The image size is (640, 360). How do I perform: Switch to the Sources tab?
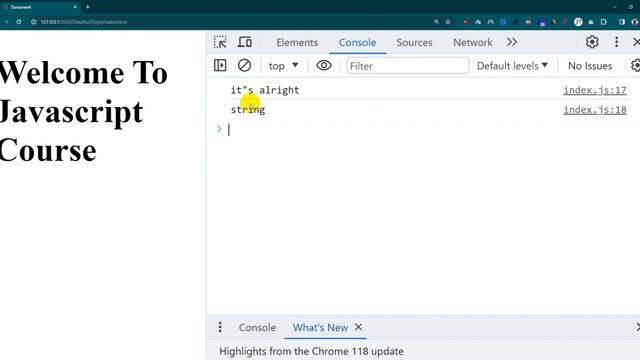coord(414,42)
